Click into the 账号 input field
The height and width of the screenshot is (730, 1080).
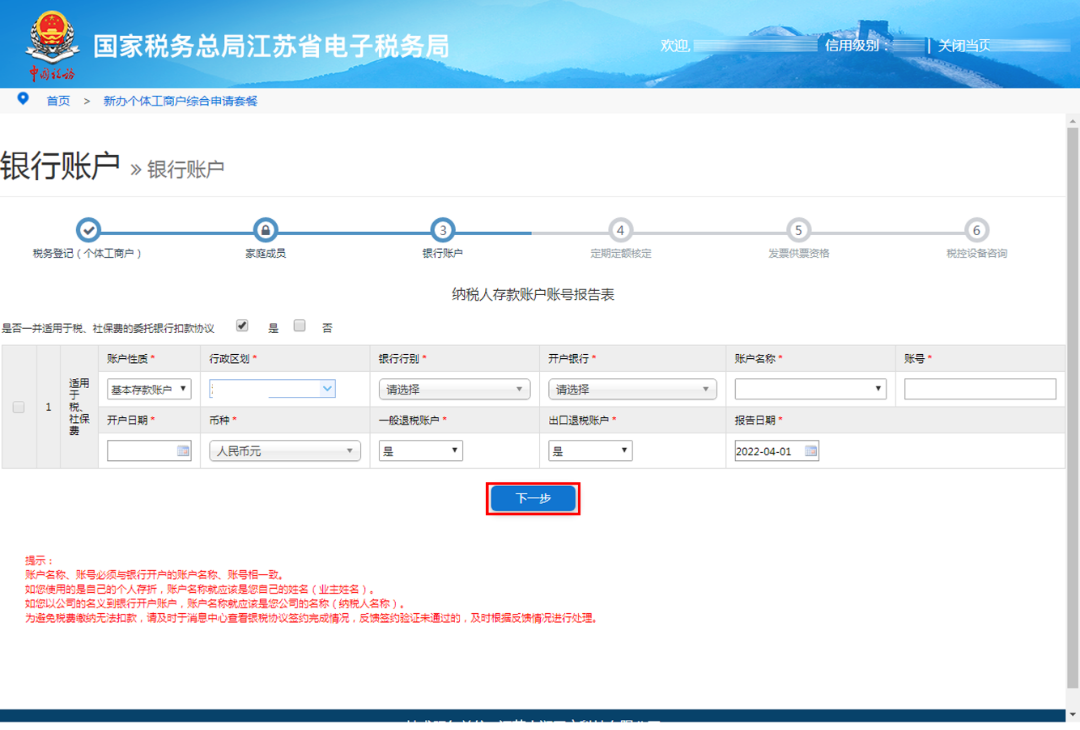(979, 389)
